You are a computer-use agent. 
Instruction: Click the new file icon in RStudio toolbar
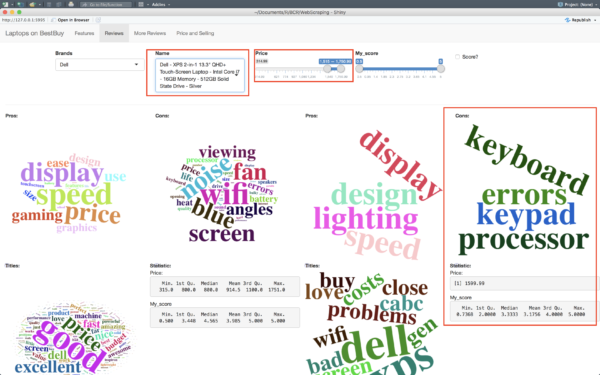(5, 5)
